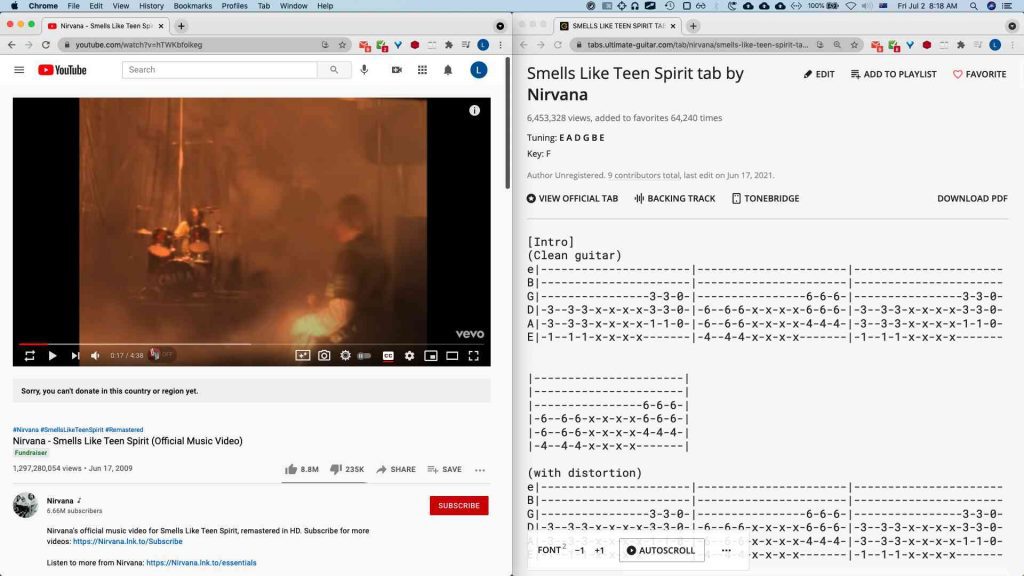
Task: Take screenshot using camera icon in player
Action: [324, 355]
